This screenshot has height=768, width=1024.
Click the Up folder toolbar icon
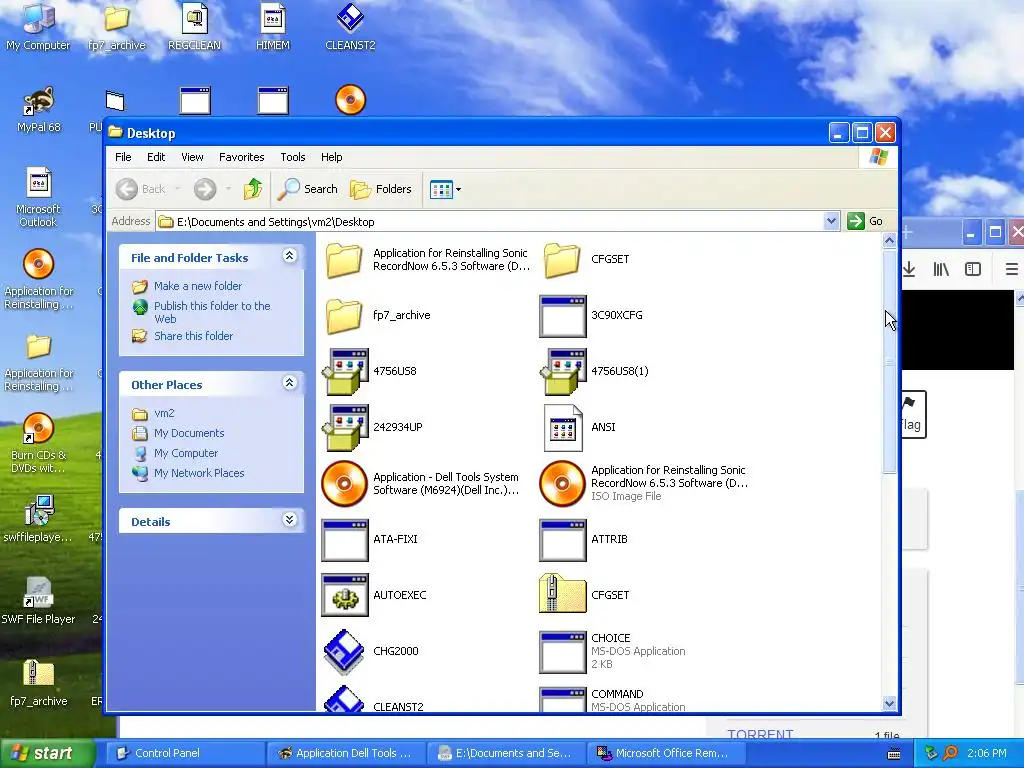253,189
